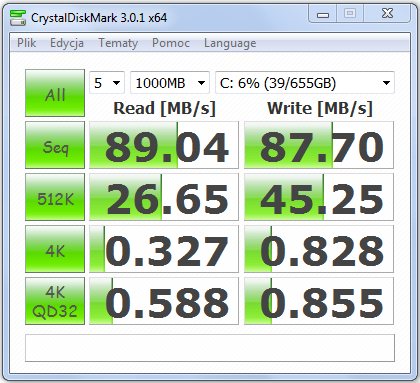Image resolution: width=420 pixels, height=383 pixels.
Task: Click the 4K QD32 read result 0.588
Action: point(164,301)
